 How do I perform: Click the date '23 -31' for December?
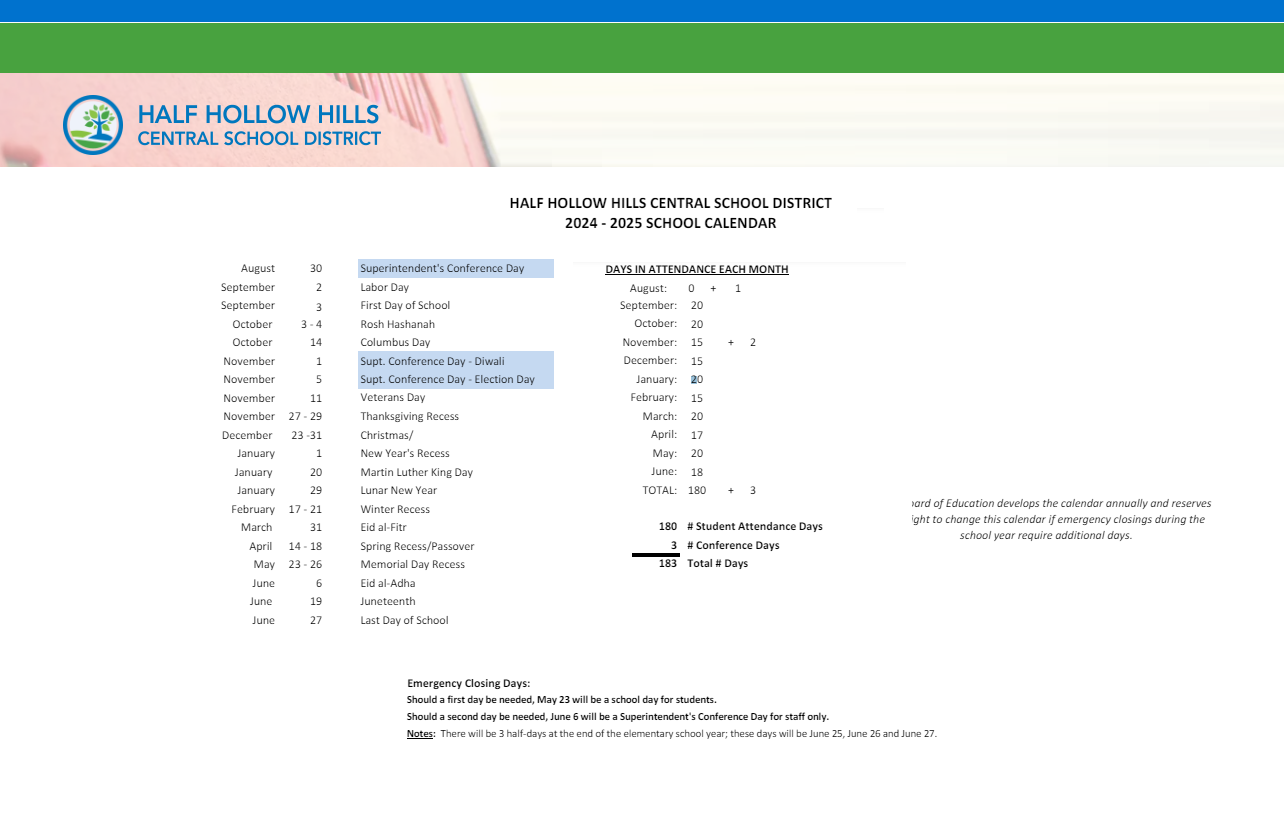pos(307,436)
